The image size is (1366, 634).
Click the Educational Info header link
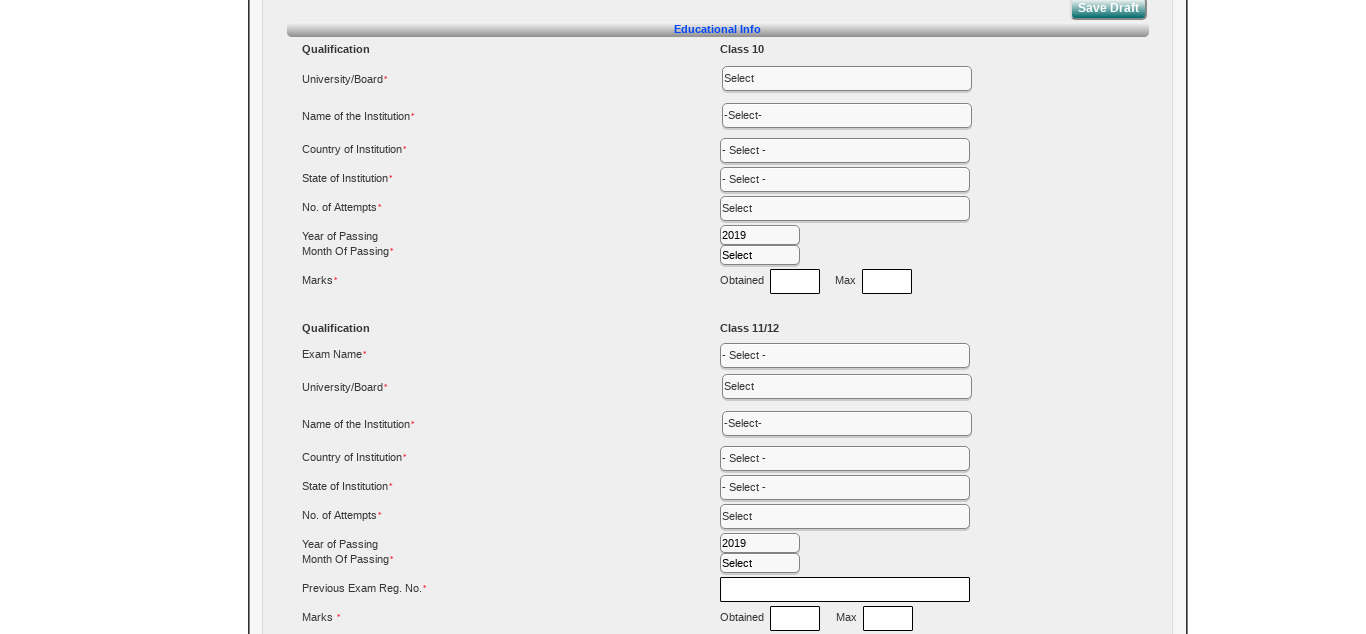point(716,29)
